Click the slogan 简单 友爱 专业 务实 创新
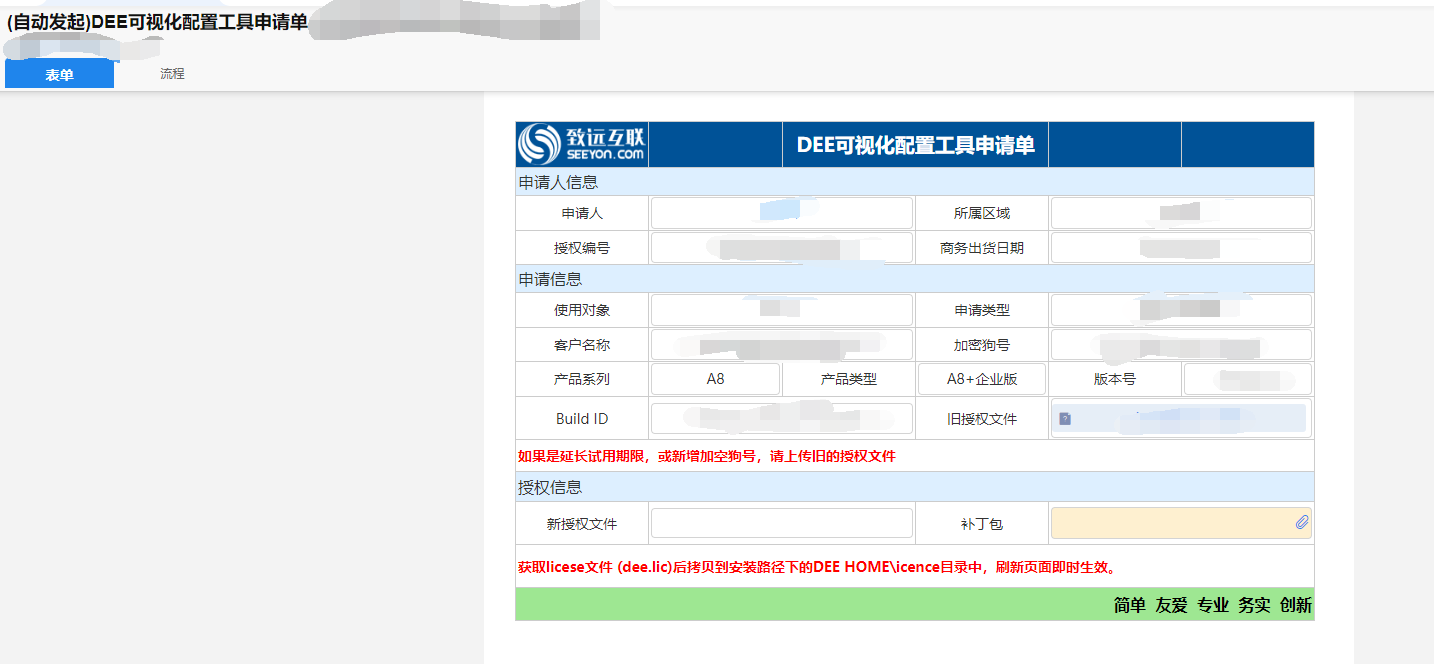The height and width of the screenshot is (664, 1434). tap(1212, 605)
